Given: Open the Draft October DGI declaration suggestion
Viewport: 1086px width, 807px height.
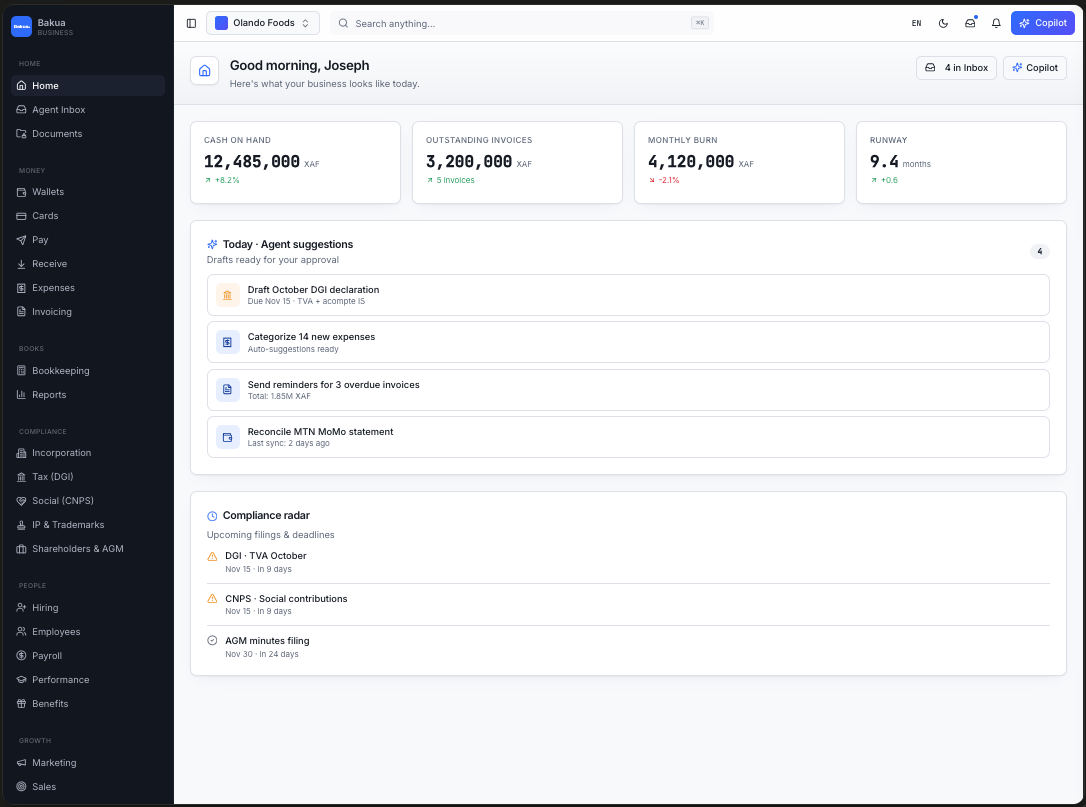Looking at the screenshot, I should point(628,295).
